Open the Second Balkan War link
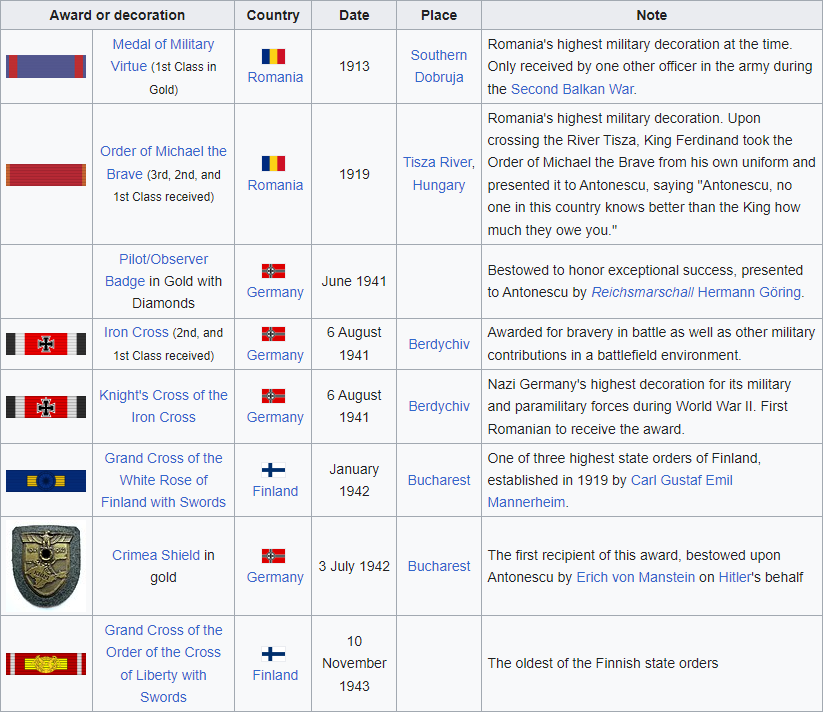 (x=572, y=89)
